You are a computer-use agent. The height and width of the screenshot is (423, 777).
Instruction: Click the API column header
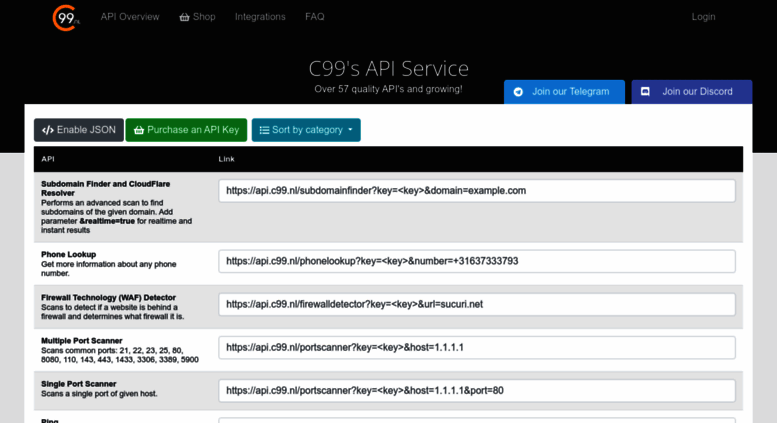tap(48, 159)
